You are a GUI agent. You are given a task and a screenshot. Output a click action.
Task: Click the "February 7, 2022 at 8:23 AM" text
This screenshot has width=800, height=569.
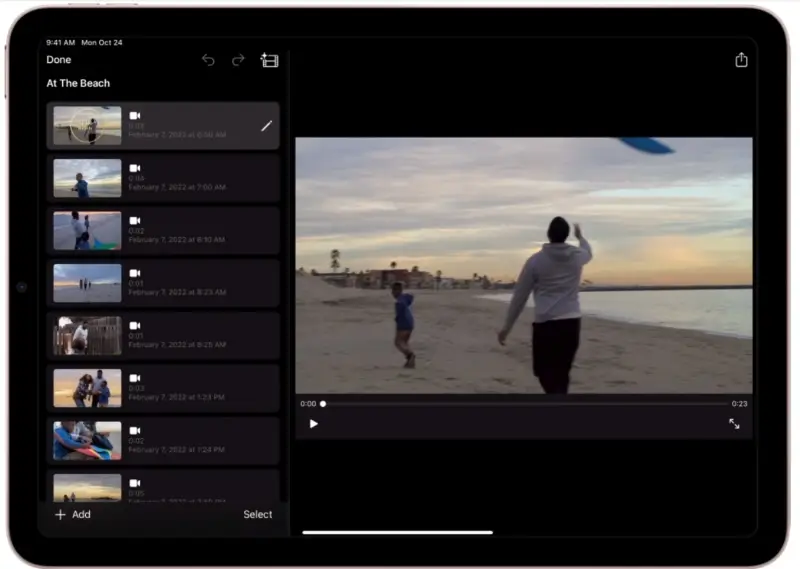177,292
